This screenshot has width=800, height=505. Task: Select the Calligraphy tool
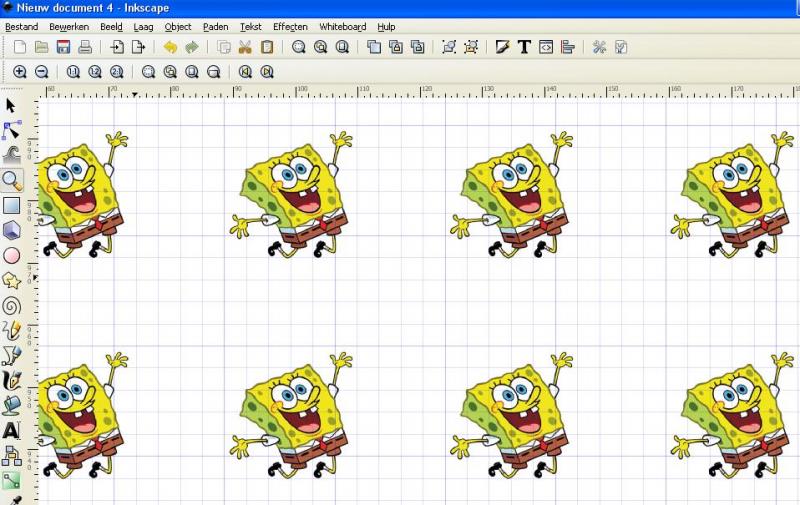[x=11, y=381]
